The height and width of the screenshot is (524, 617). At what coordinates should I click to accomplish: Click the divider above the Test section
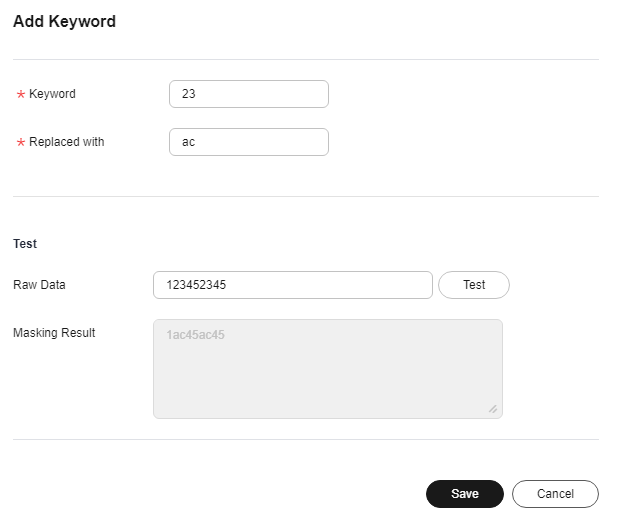point(305,196)
